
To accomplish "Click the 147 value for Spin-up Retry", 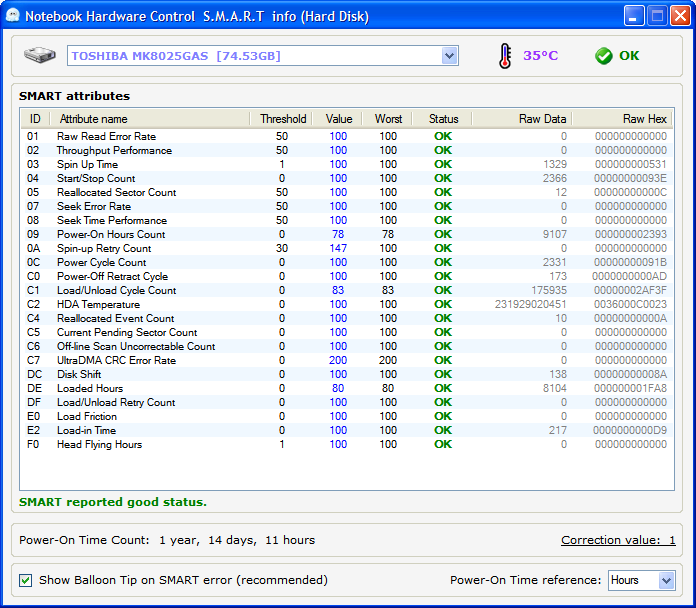I will 338,248.
